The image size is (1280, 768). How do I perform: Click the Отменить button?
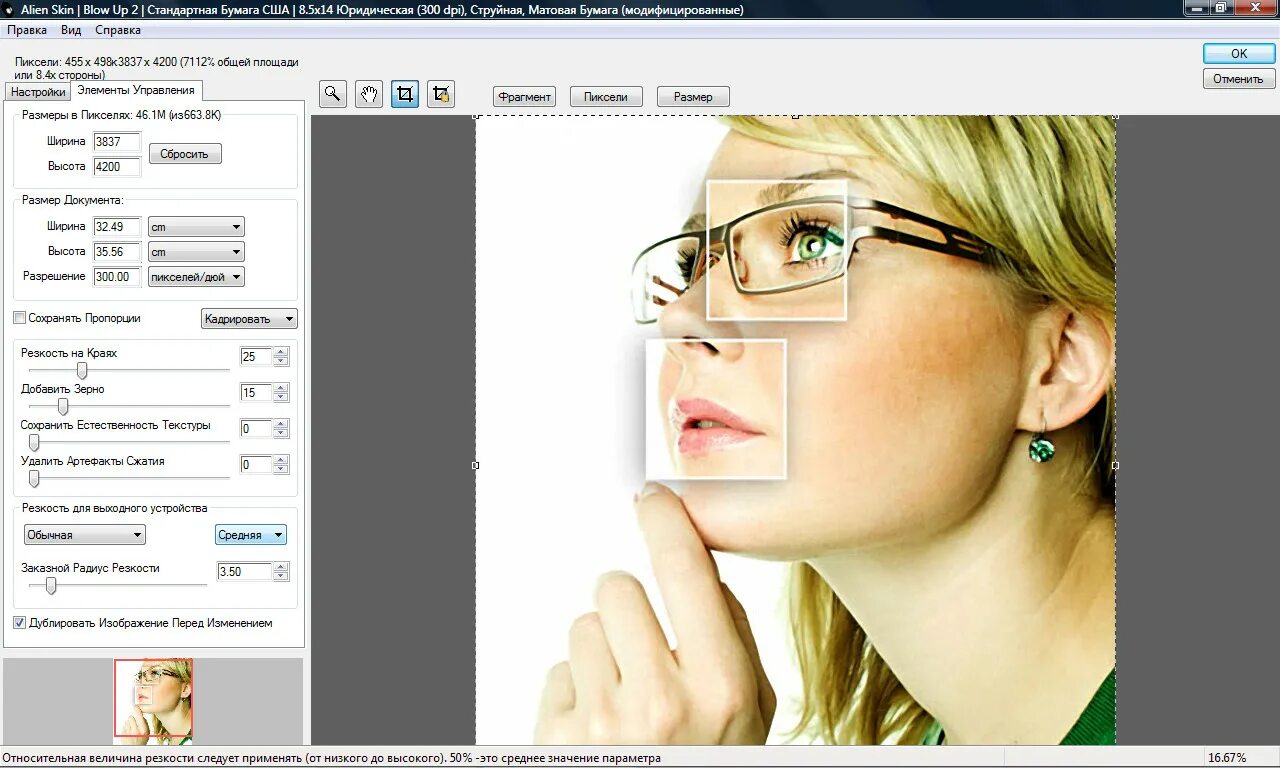tap(1239, 79)
